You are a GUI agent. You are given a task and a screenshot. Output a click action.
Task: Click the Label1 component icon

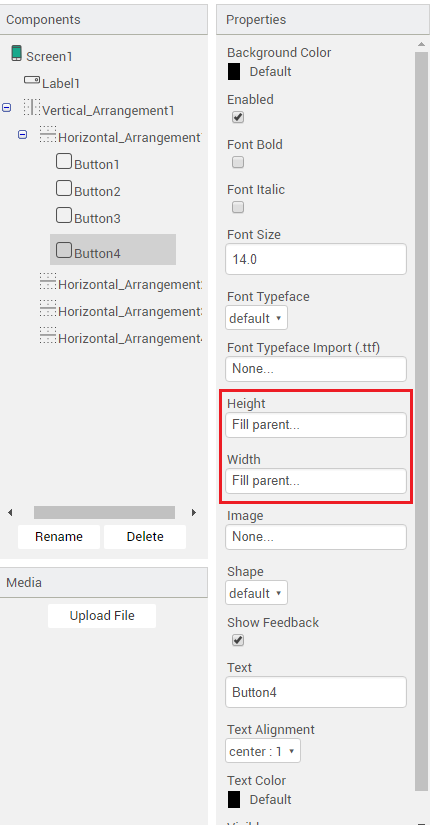pos(32,80)
